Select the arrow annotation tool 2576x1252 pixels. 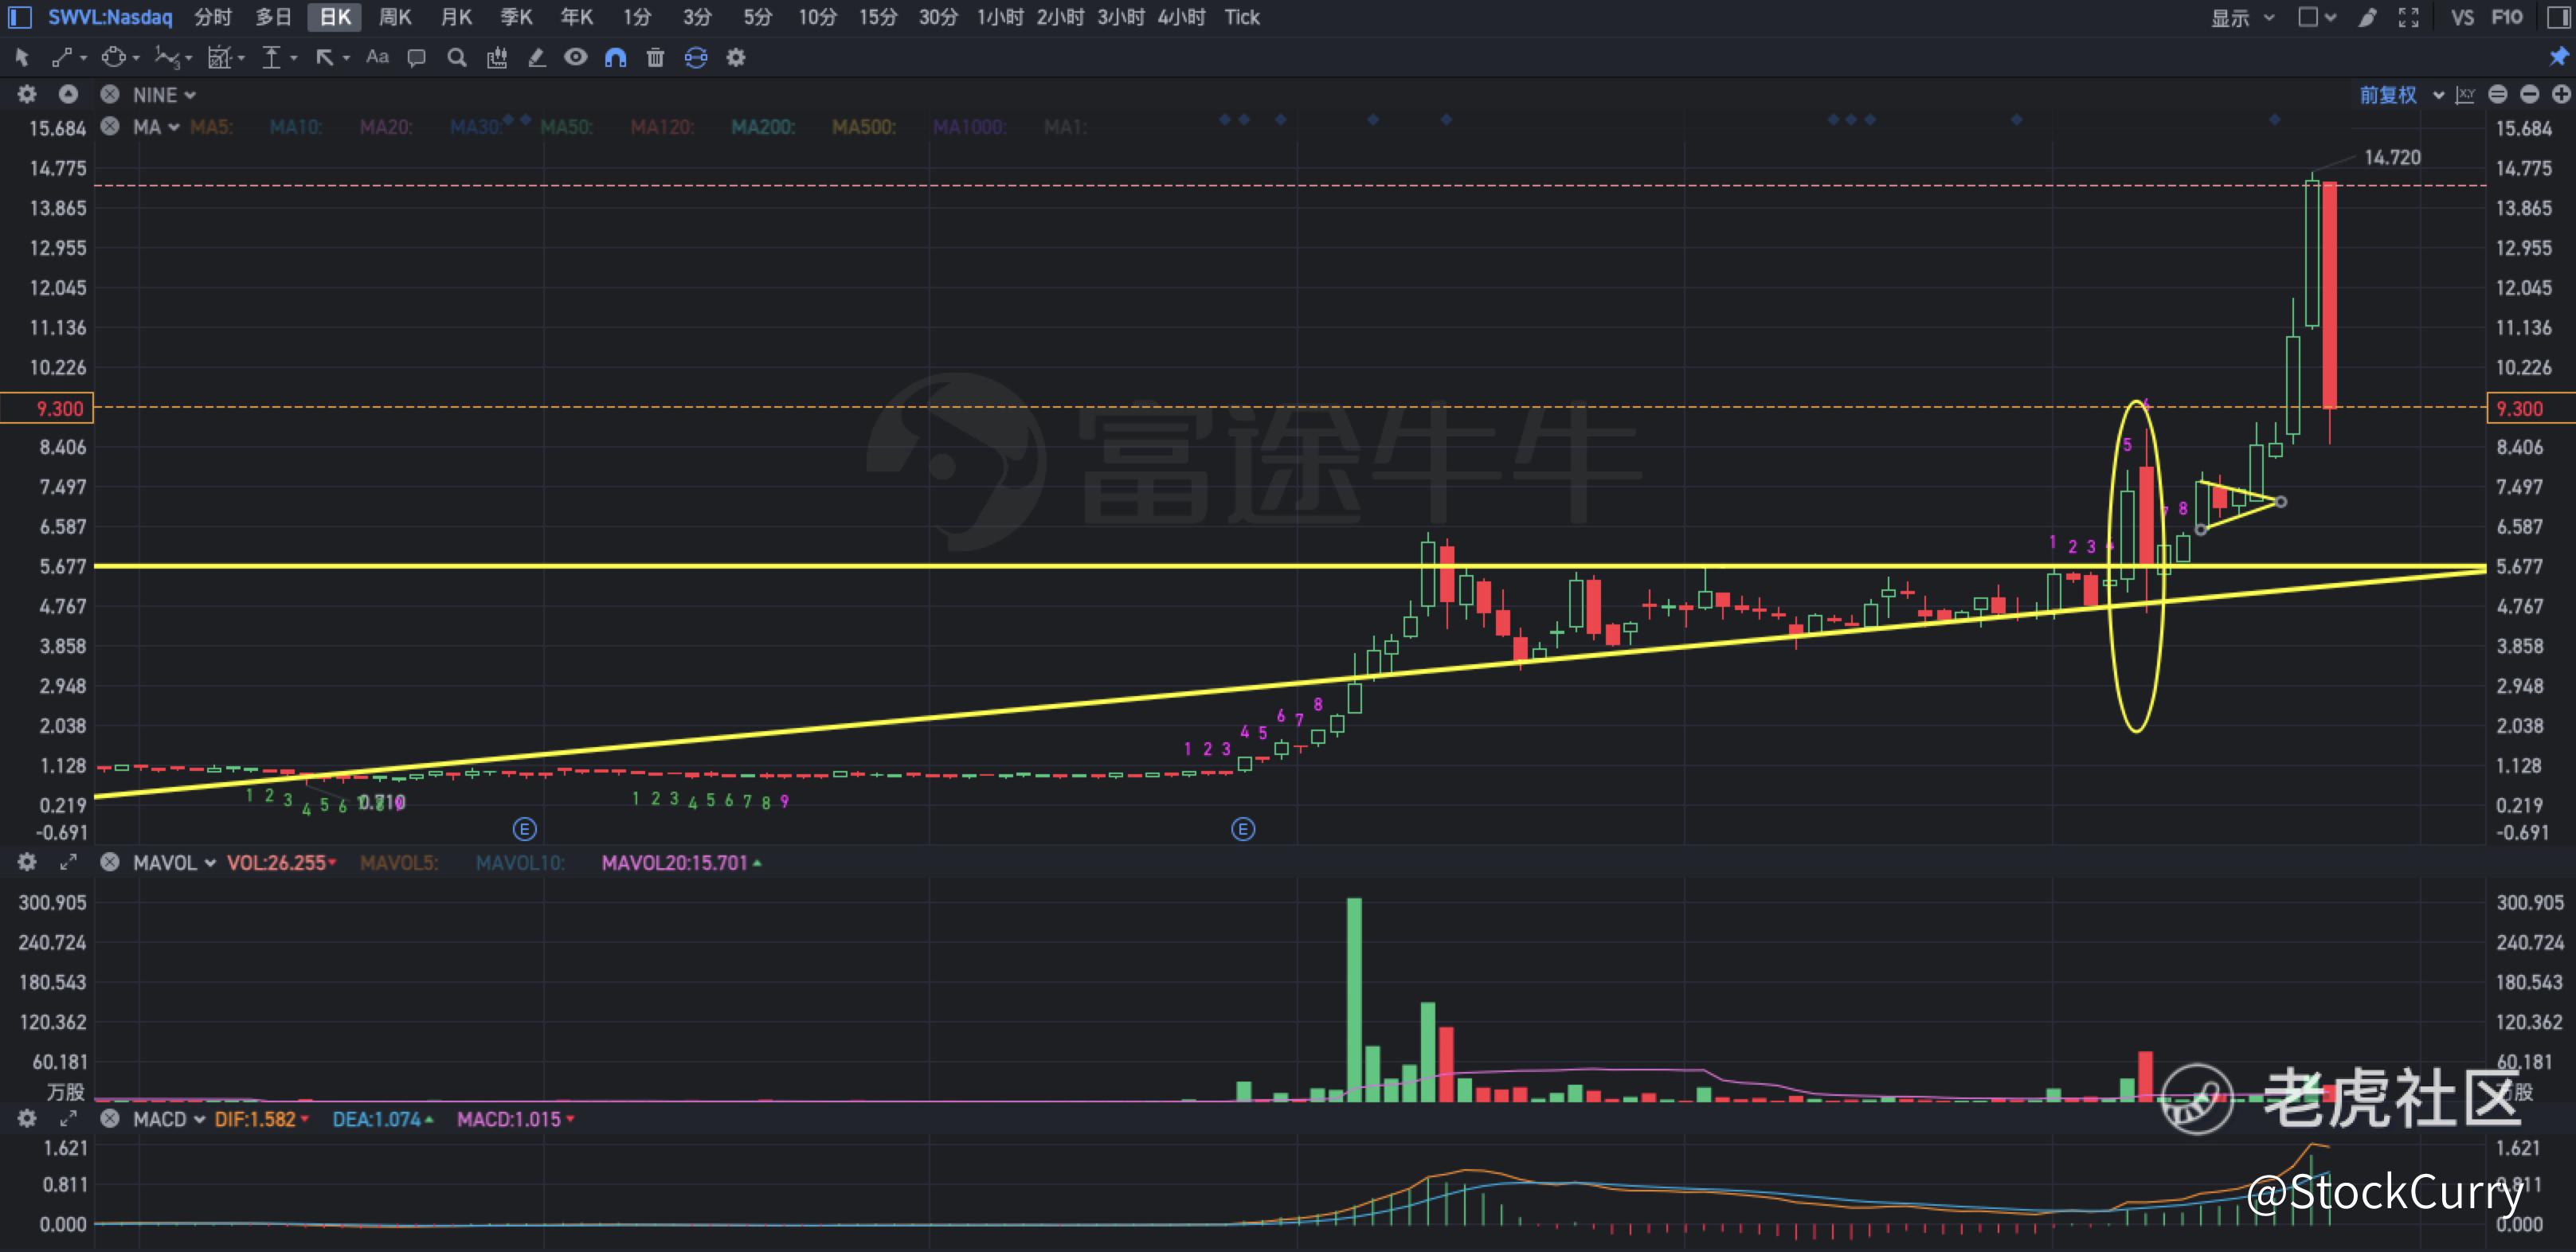click(x=325, y=58)
